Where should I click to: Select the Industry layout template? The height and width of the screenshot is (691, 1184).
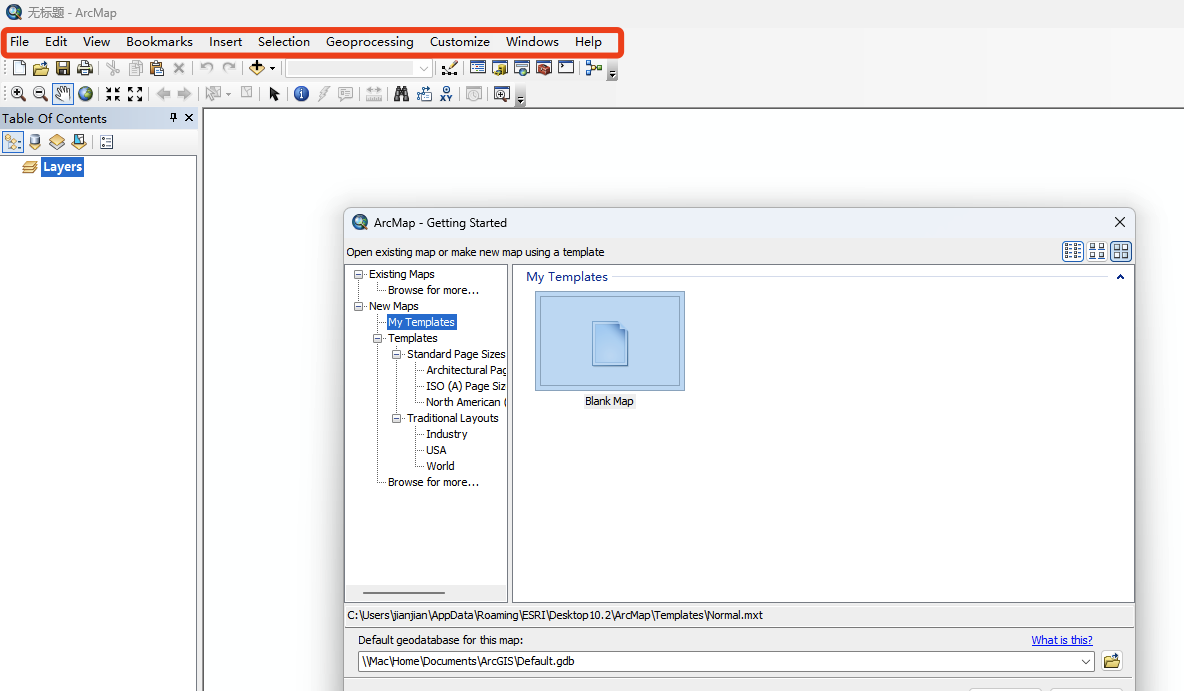446,434
